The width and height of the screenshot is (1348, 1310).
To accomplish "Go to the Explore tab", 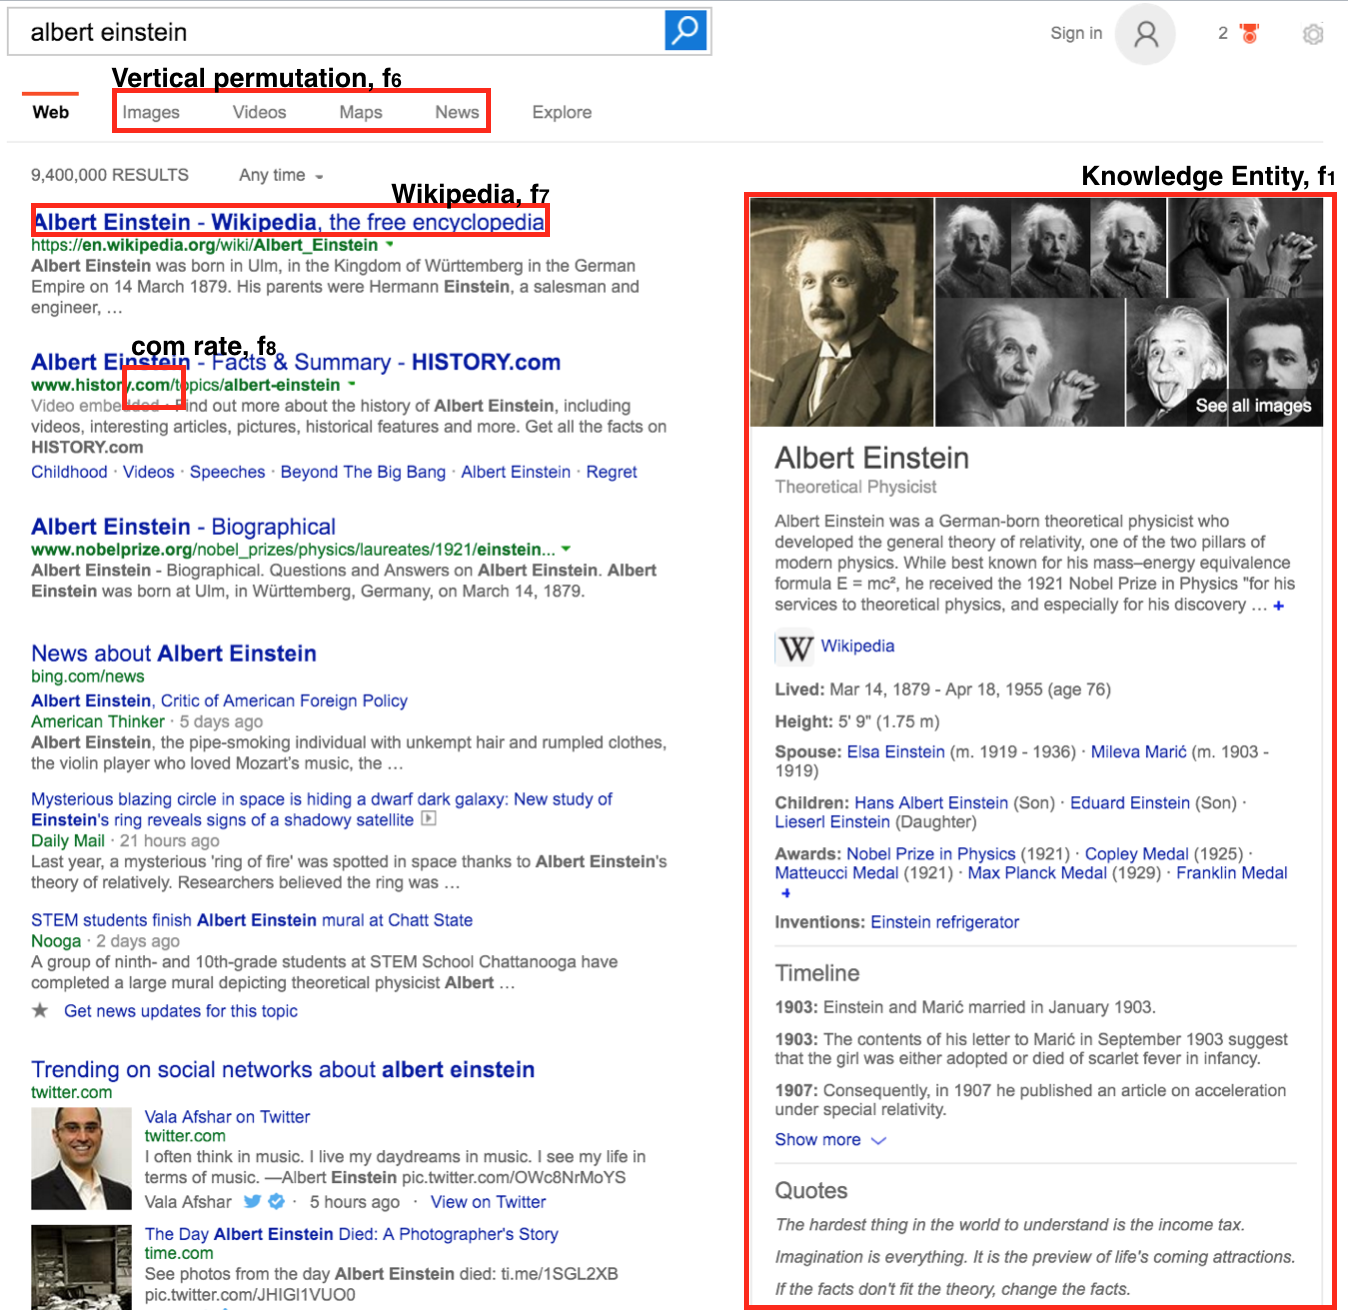I will [x=562, y=112].
